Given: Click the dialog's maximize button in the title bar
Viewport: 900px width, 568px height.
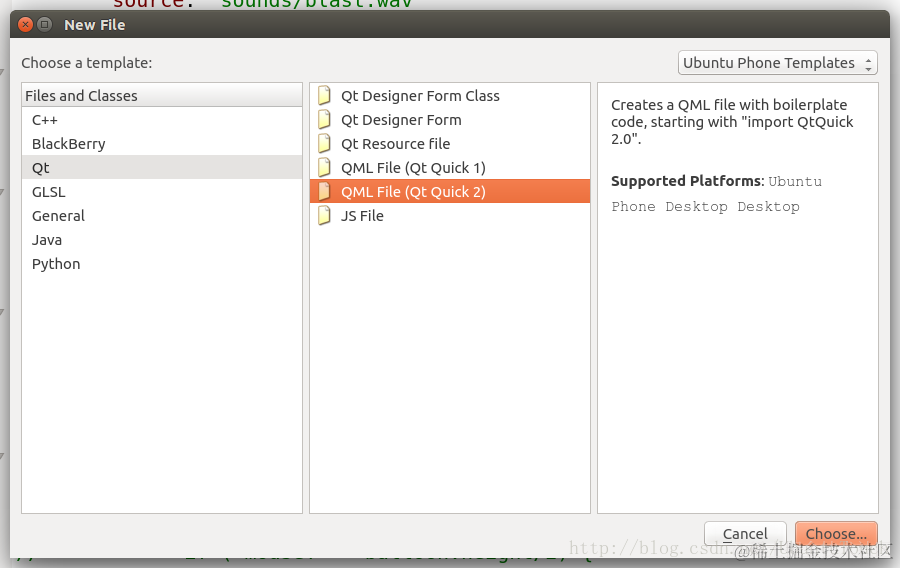Looking at the screenshot, I should 44,25.
